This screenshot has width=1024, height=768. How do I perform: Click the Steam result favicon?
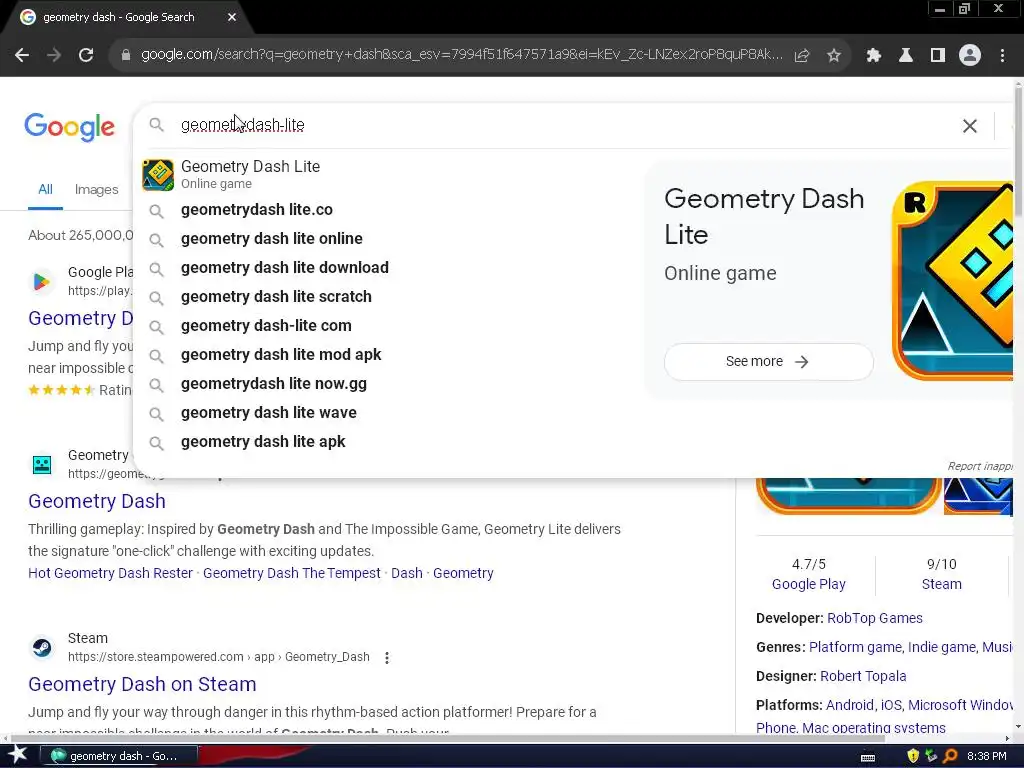(x=42, y=647)
